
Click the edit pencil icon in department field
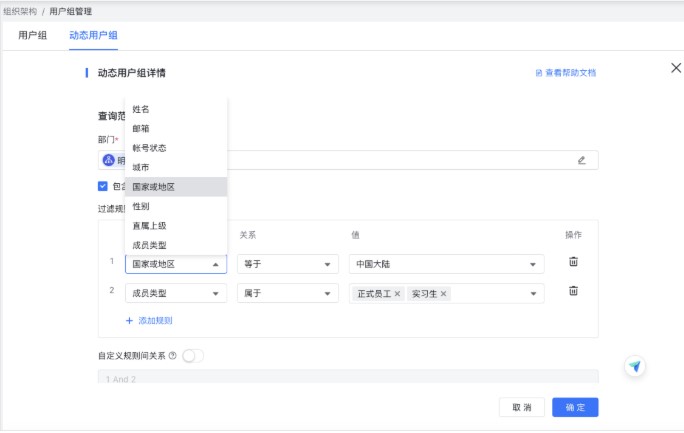point(581,160)
